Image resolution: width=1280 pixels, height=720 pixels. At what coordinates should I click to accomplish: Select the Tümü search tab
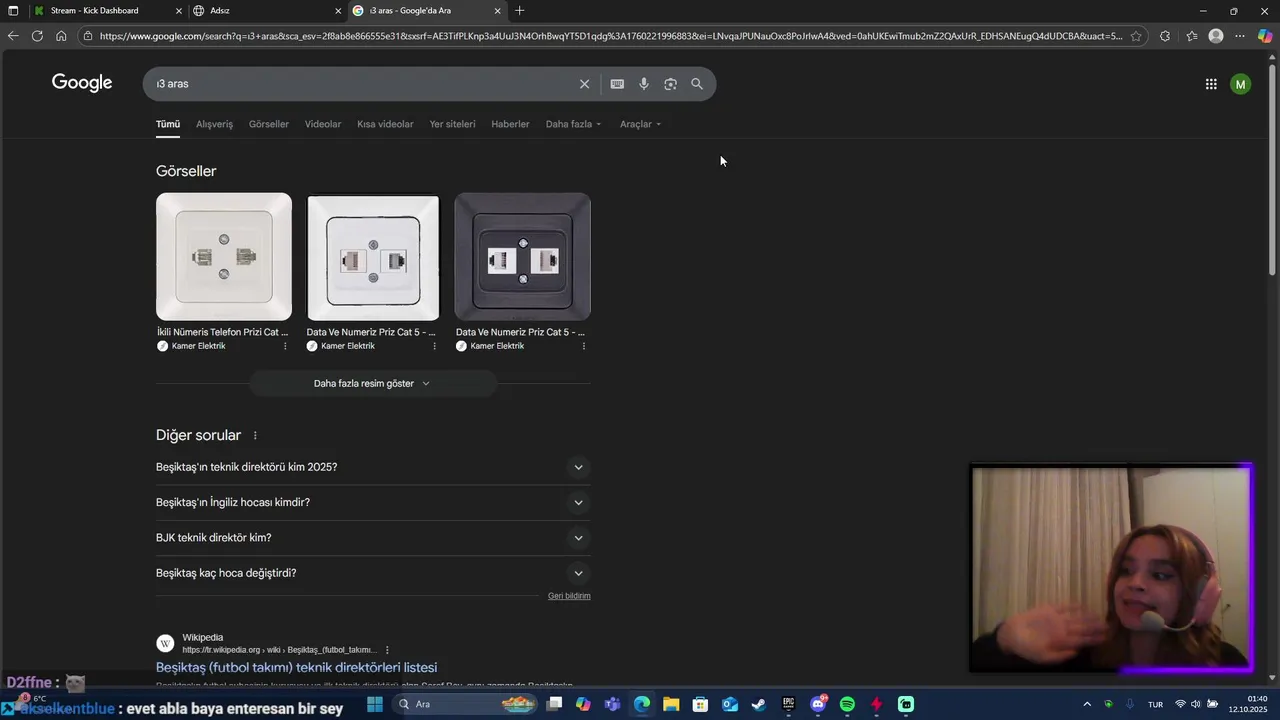(x=168, y=124)
